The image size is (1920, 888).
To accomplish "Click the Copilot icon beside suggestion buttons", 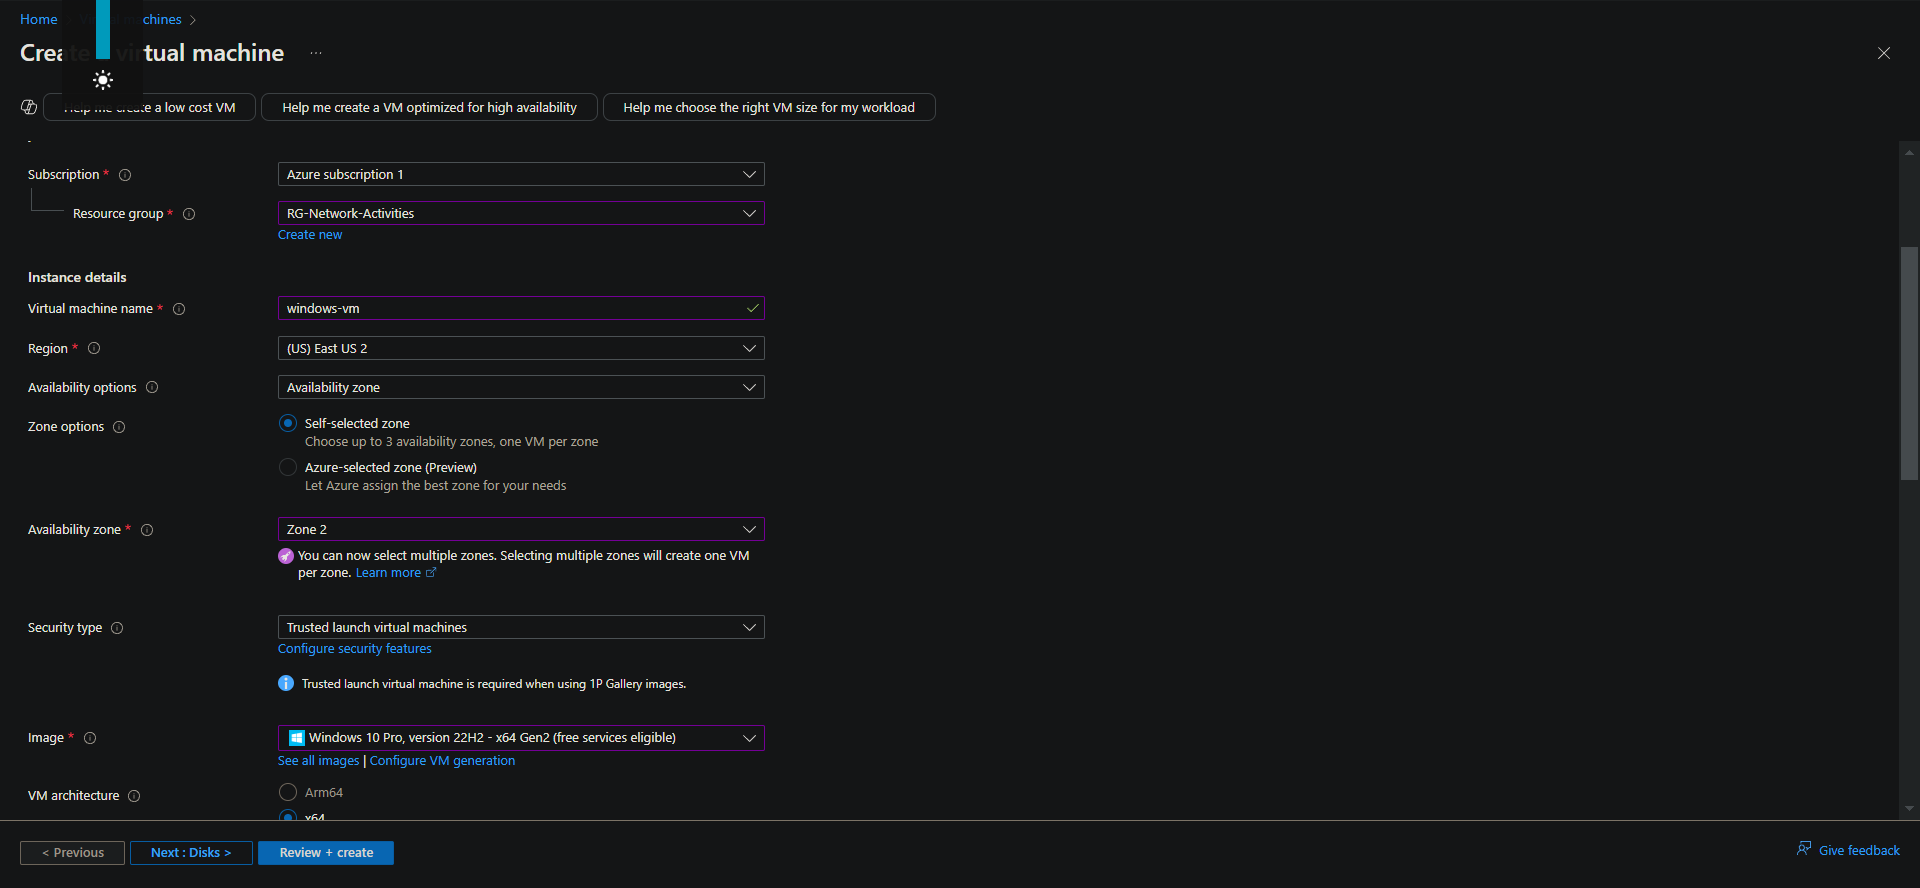I will click(x=29, y=107).
